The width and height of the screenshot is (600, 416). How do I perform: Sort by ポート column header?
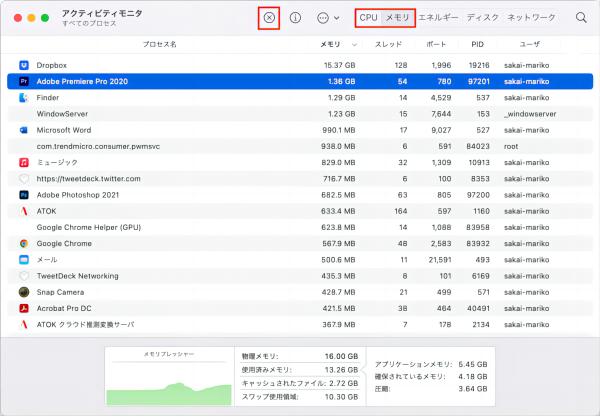pyautogui.click(x=436, y=44)
